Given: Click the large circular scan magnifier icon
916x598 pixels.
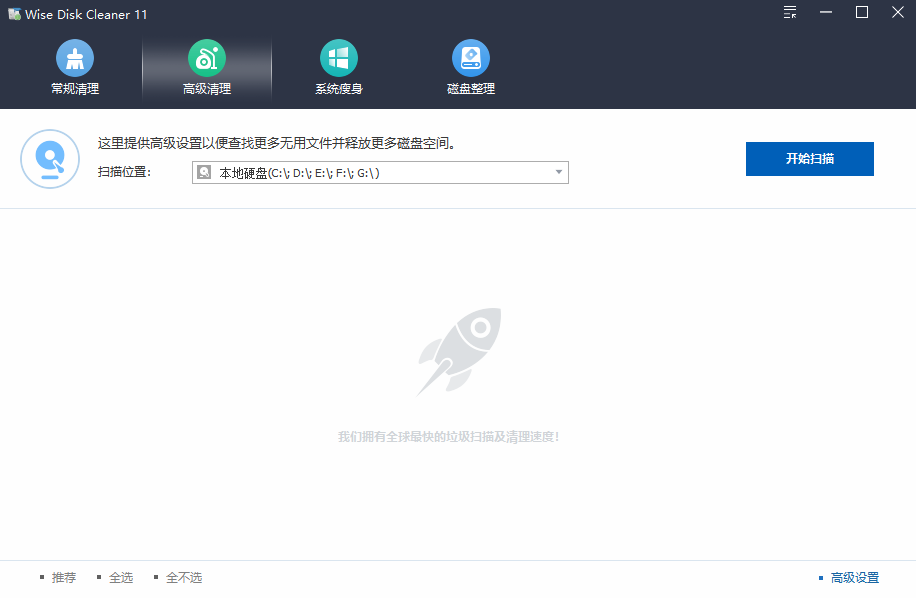Looking at the screenshot, I should tap(50, 159).
